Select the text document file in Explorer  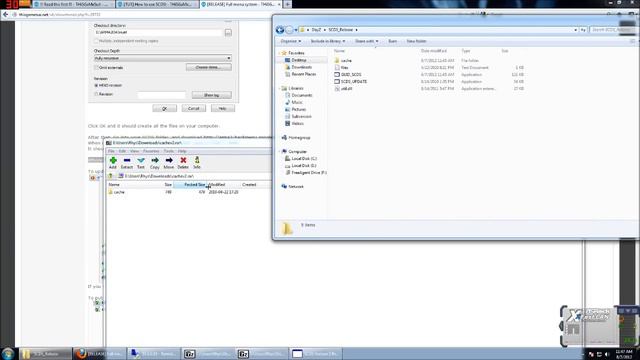pyautogui.click(x=341, y=68)
